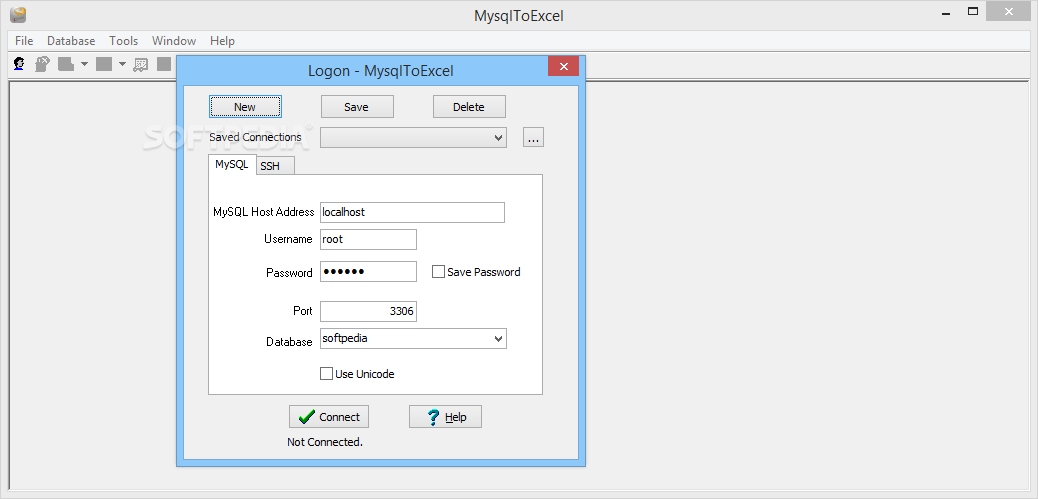This screenshot has width=1038, height=499.
Task: Click the logon user-face toolbar icon
Action: 20,64
